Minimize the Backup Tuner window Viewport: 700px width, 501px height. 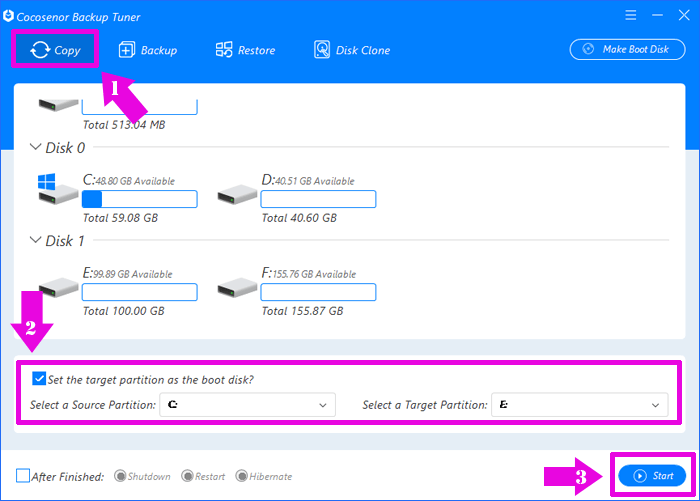pyautogui.click(x=657, y=16)
